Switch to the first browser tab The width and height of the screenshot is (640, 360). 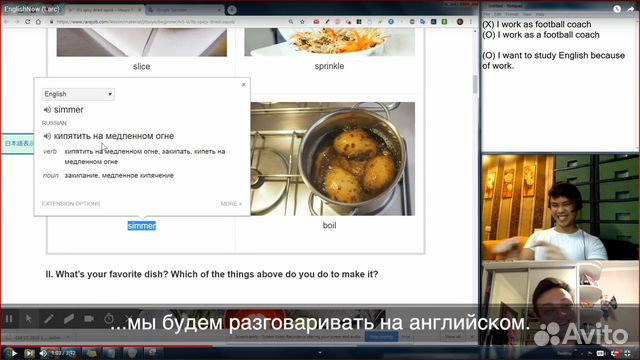coord(105,9)
